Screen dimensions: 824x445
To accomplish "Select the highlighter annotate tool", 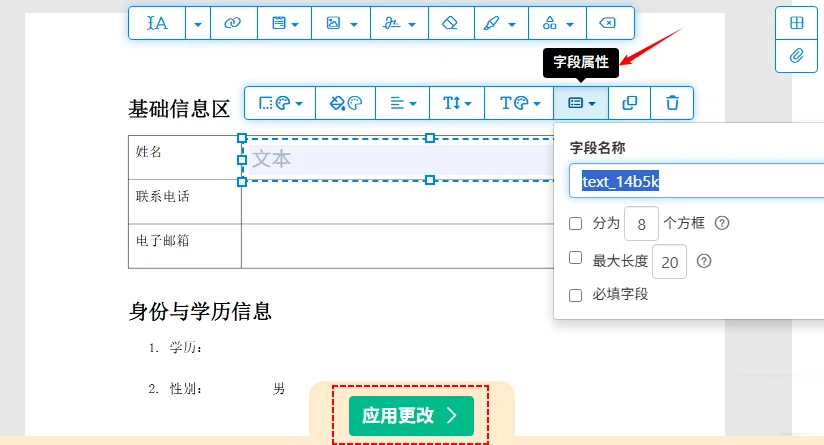I will [x=491, y=23].
